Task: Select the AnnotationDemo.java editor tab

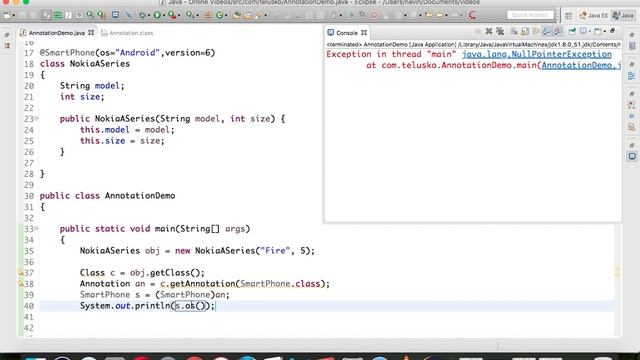Action: [x=56, y=33]
